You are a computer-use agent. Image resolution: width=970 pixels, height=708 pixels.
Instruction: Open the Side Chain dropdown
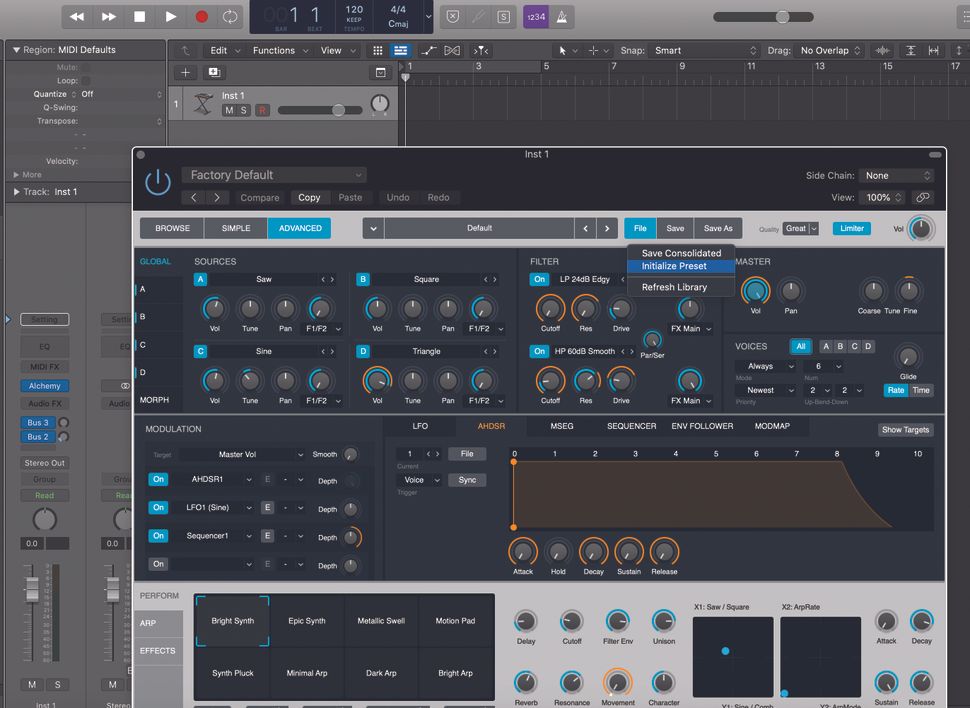[895, 175]
